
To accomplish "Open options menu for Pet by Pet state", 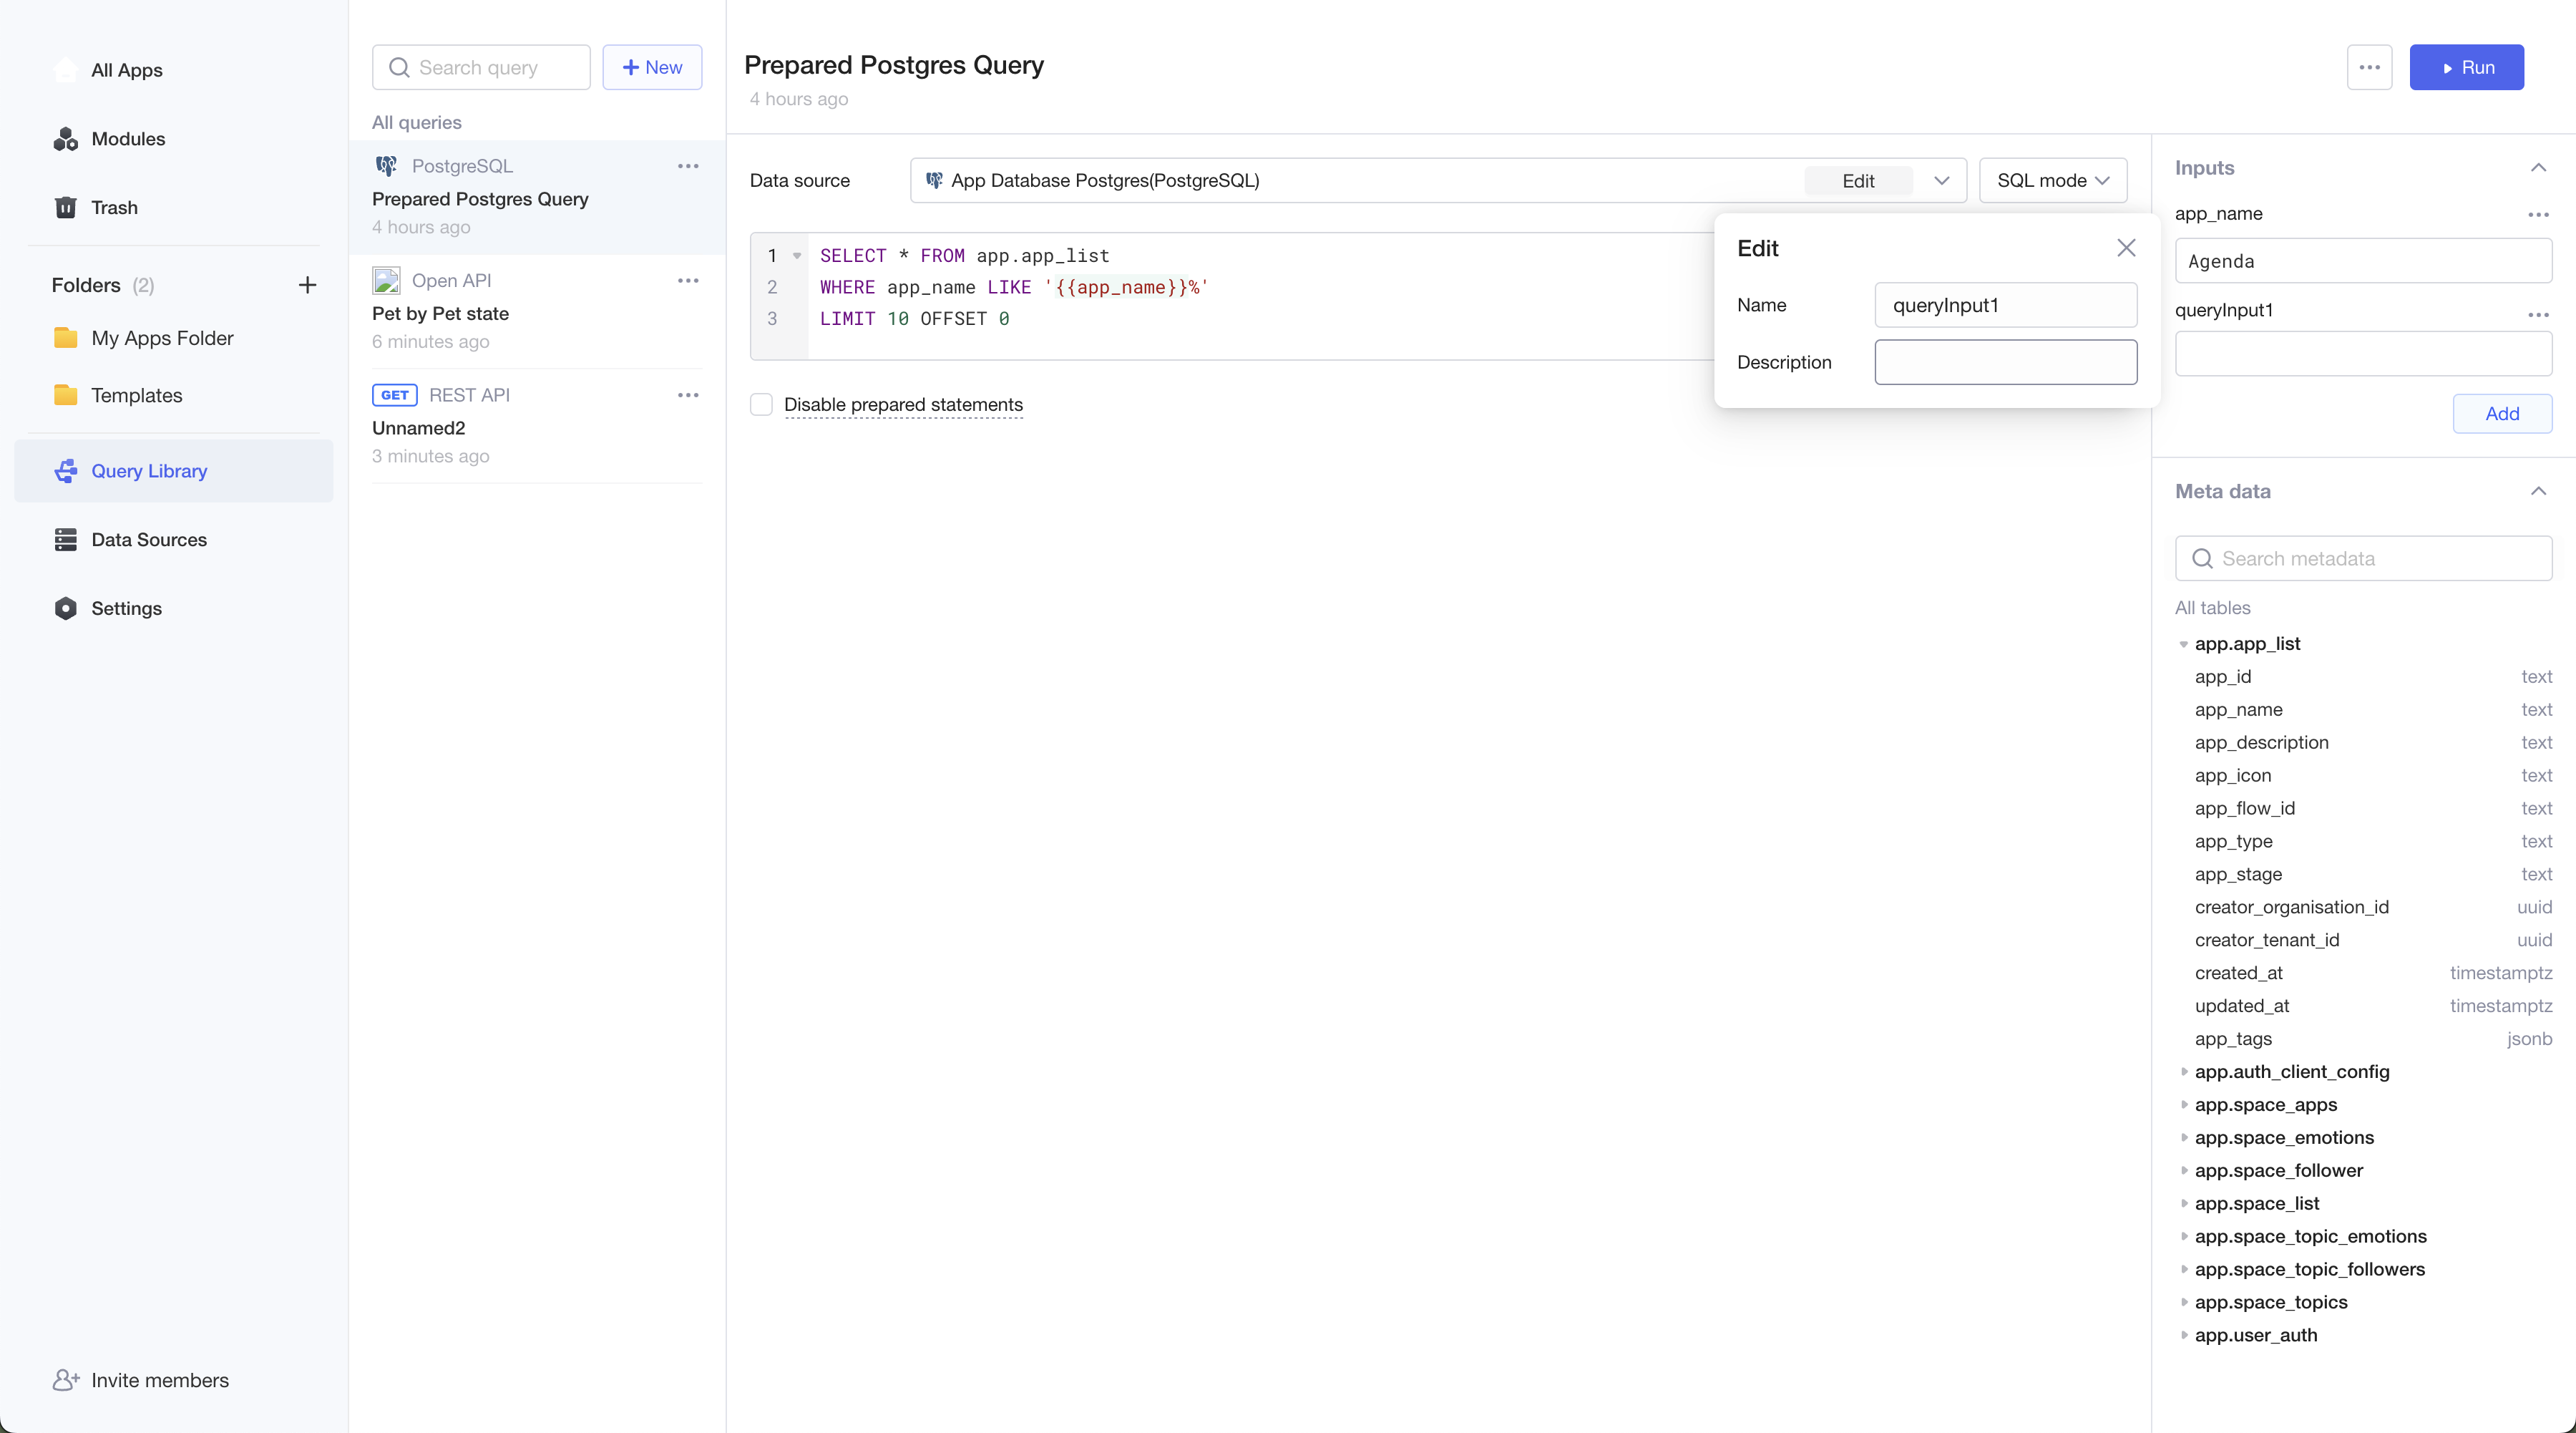I will (x=688, y=281).
